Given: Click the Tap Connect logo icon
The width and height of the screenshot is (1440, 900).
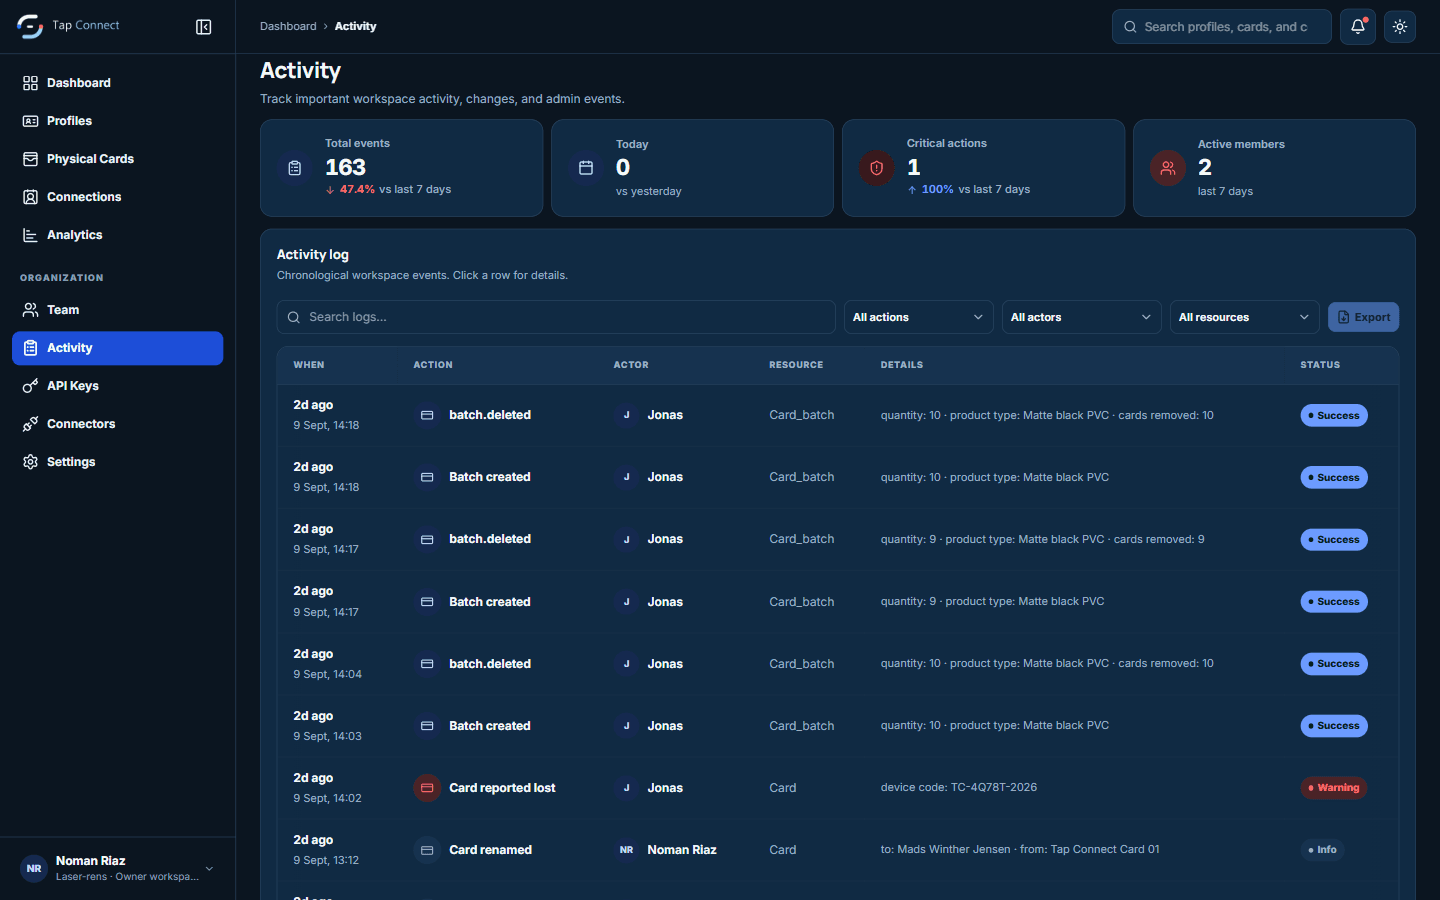Looking at the screenshot, I should pyautogui.click(x=30, y=27).
